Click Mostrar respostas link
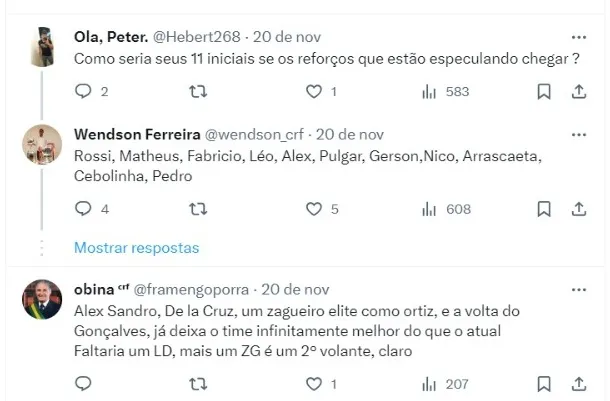The width and height of the screenshot is (610, 401). click(136, 247)
